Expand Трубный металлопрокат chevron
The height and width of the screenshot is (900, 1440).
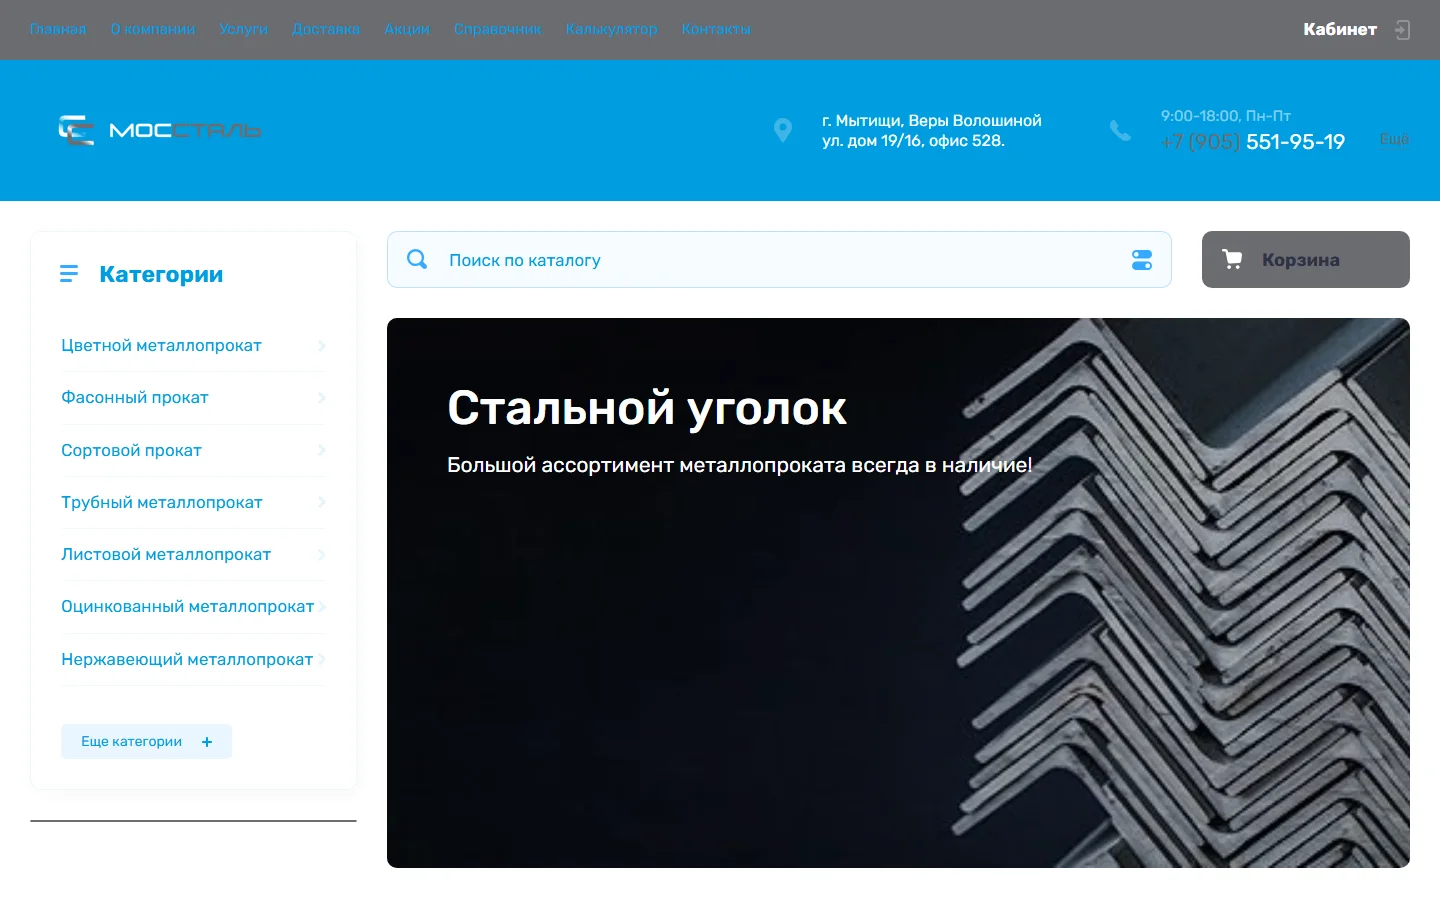coord(321,502)
